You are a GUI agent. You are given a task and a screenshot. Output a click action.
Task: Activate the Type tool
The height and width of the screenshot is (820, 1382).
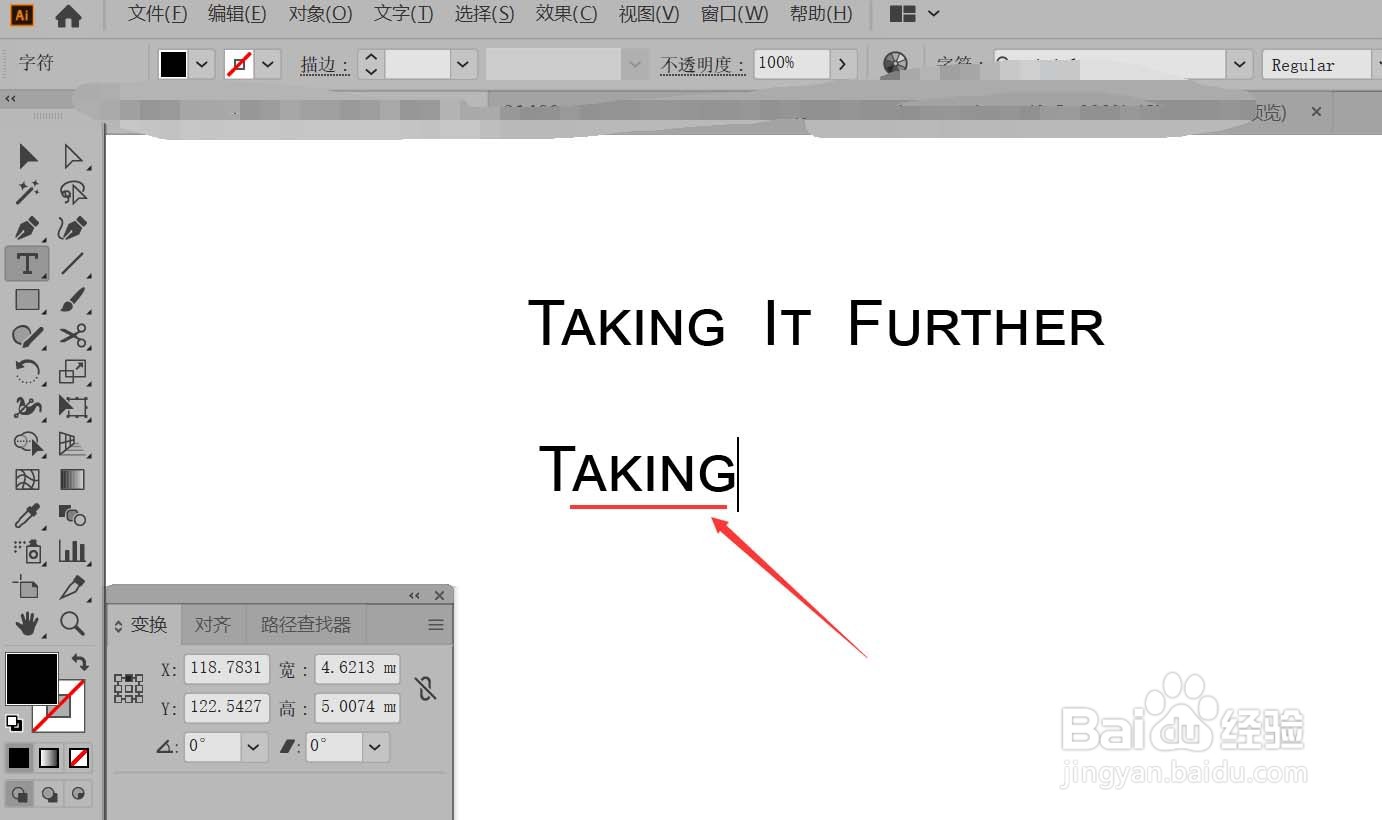[x=27, y=264]
